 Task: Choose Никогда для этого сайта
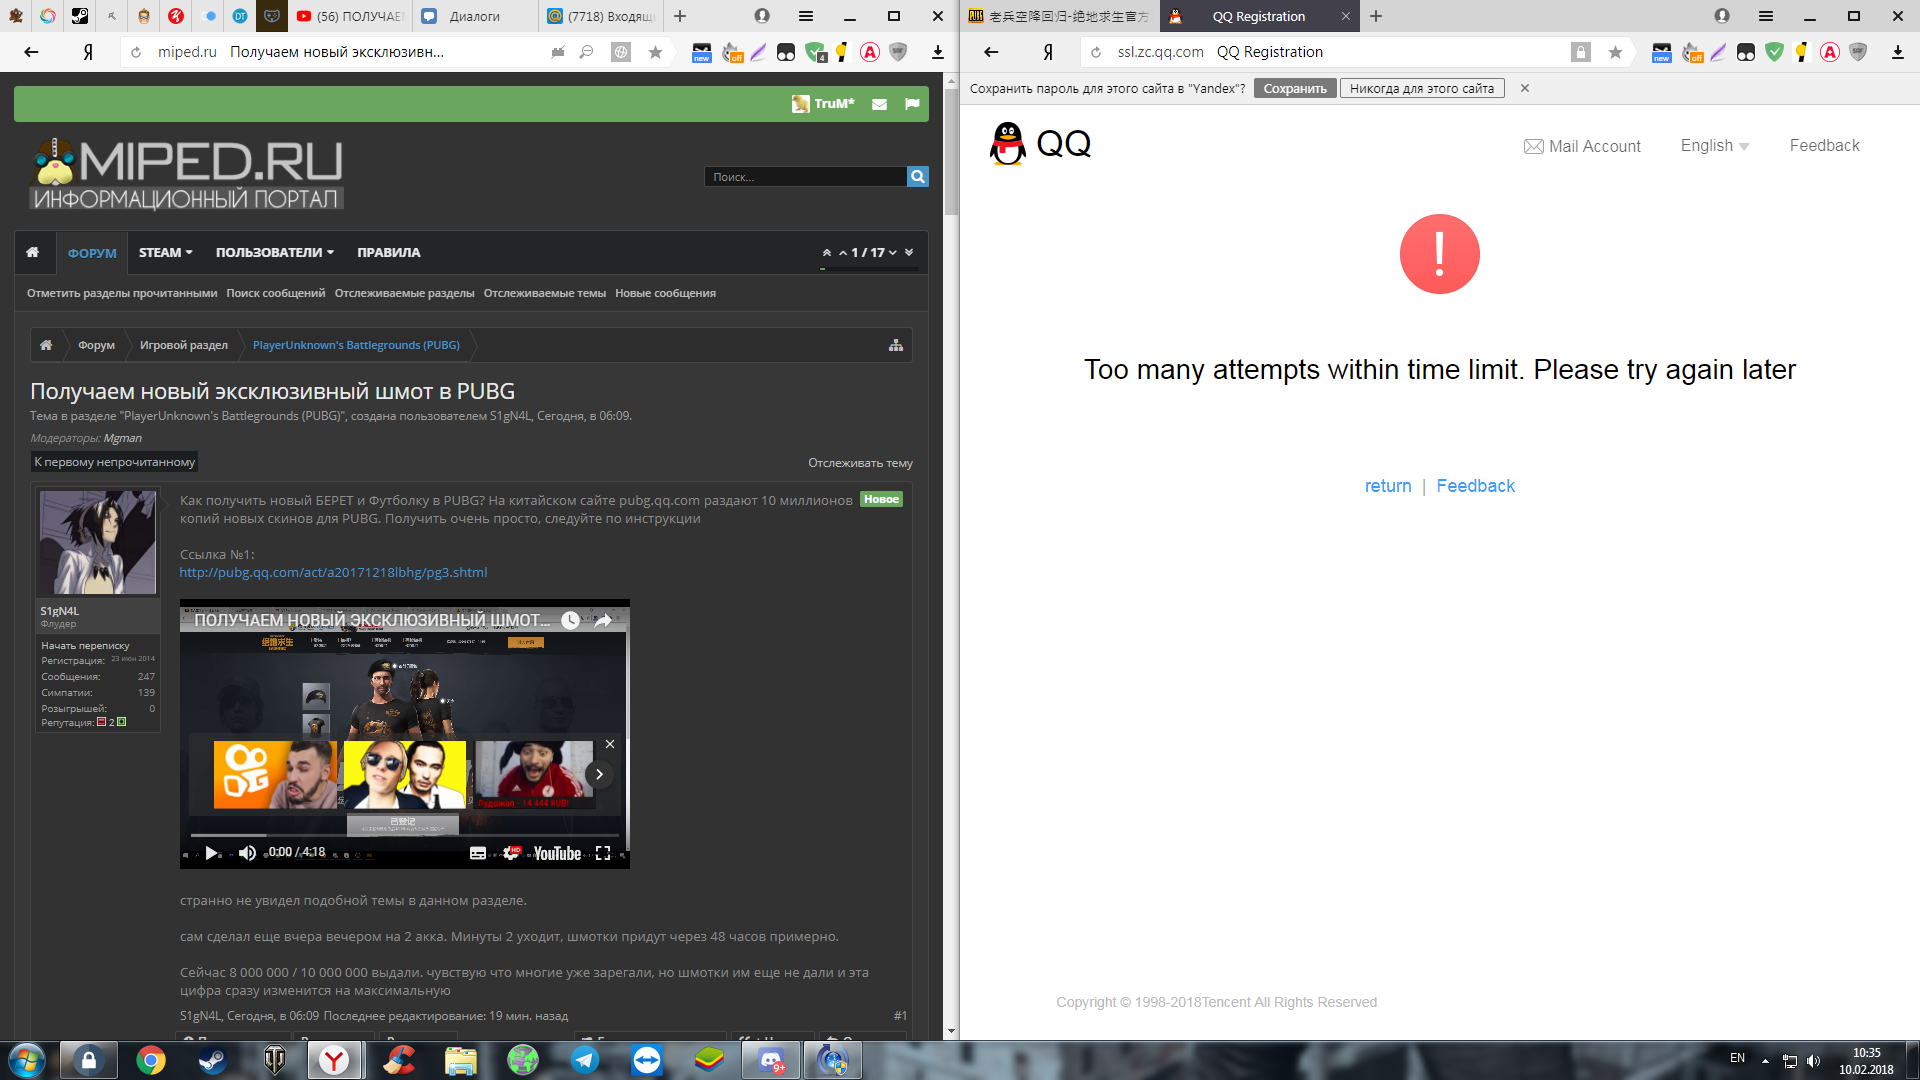tap(1422, 88)
